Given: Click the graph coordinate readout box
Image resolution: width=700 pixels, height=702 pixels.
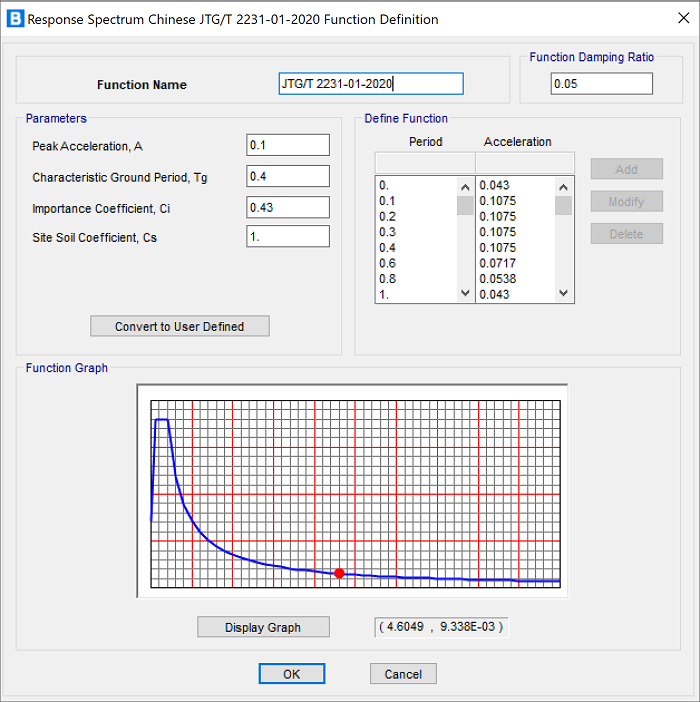Looking at the screenshot, I should point(441,627).
